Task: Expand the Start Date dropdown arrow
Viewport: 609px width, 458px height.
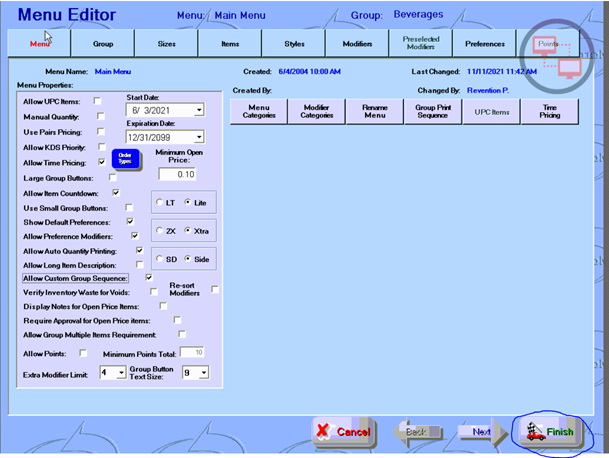Action: 199,110
